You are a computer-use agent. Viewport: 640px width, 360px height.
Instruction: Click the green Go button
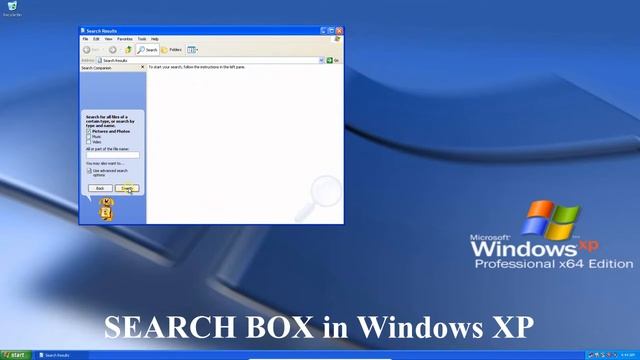point(333,60)
